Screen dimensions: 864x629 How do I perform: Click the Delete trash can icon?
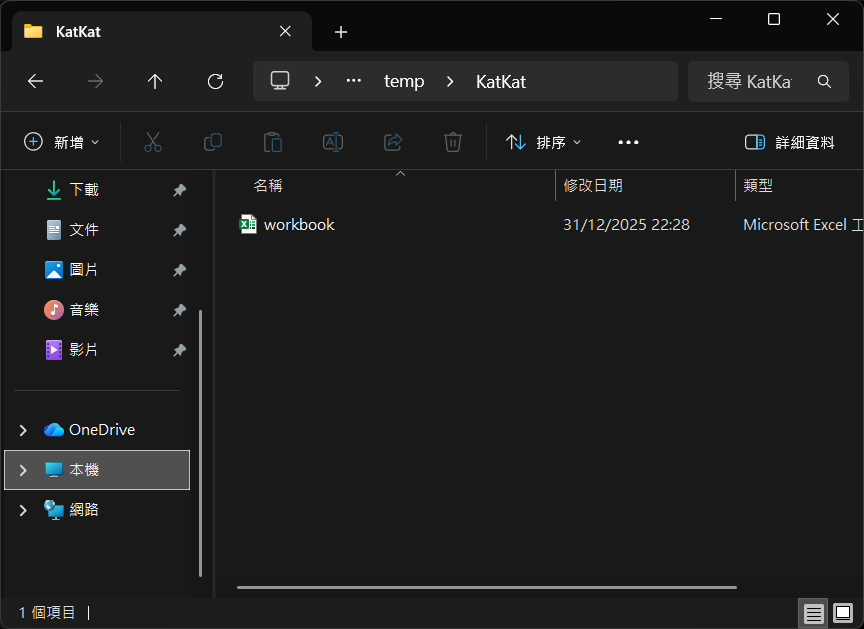click(x=453, y=142)
